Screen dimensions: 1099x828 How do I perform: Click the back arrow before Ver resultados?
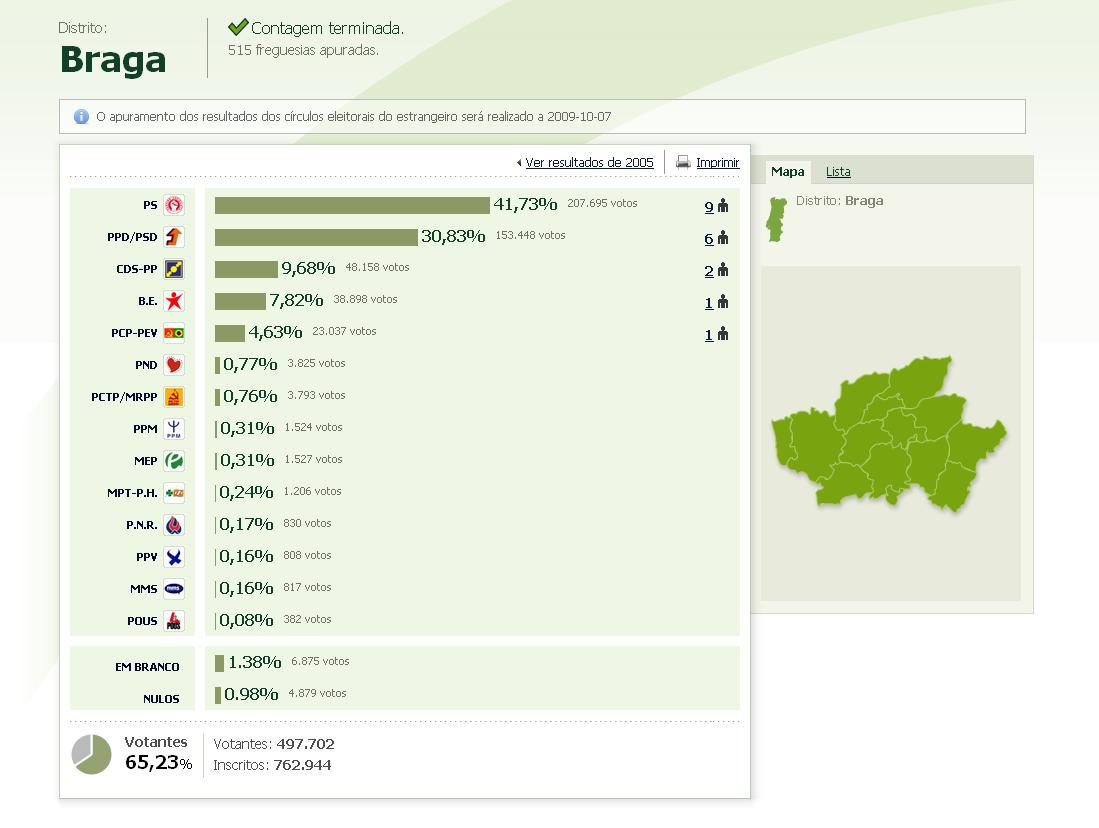[519, 163]
